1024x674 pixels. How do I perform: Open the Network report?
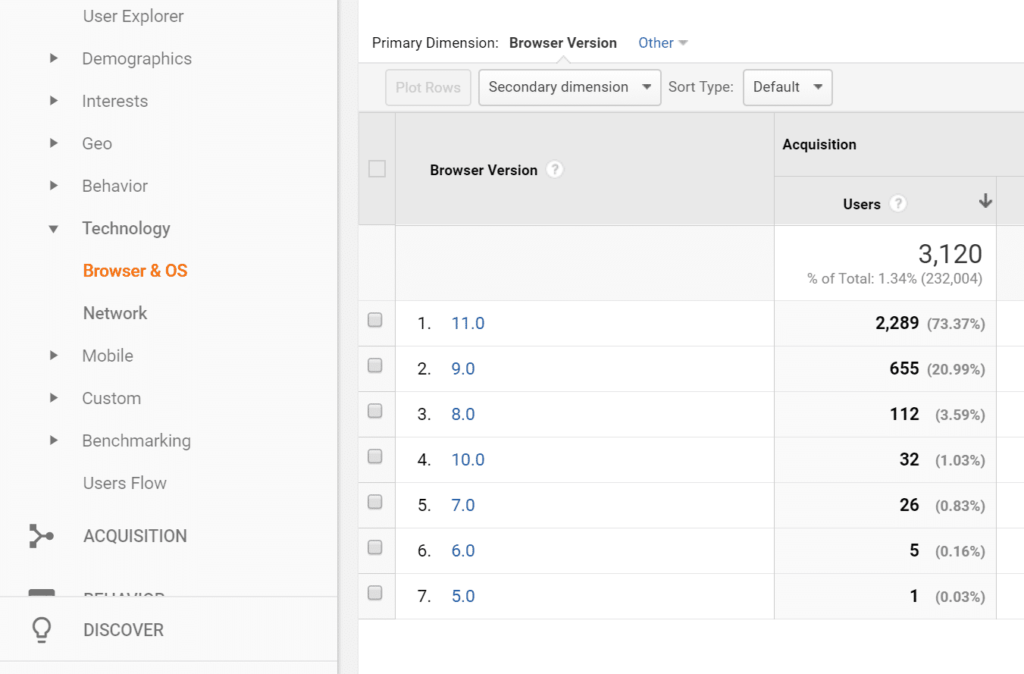tap(115, 313)
